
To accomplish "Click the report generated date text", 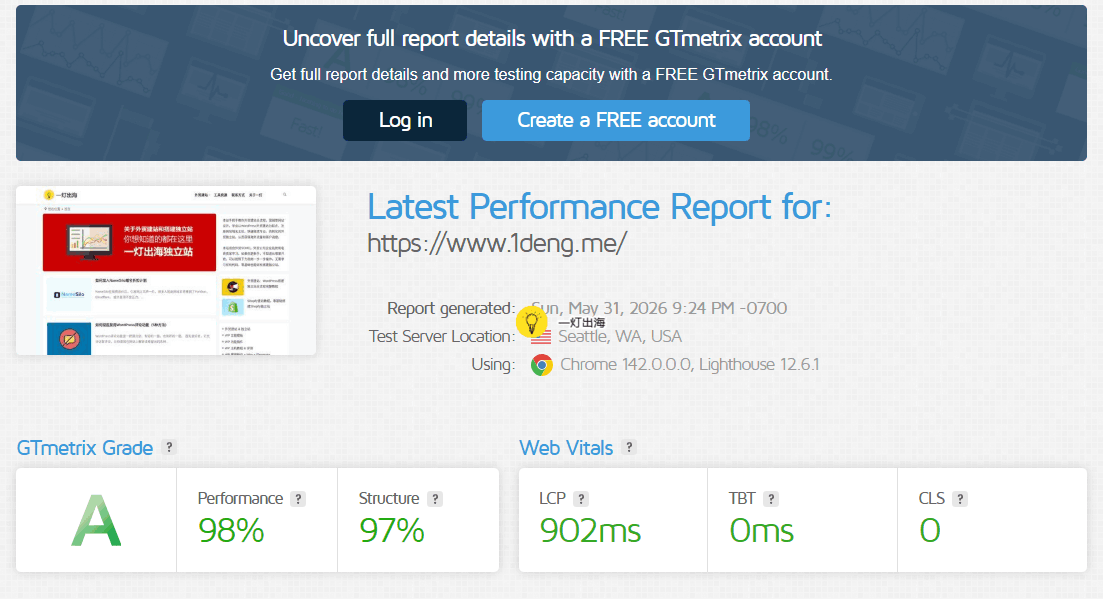I will click(x=659, y=309).
